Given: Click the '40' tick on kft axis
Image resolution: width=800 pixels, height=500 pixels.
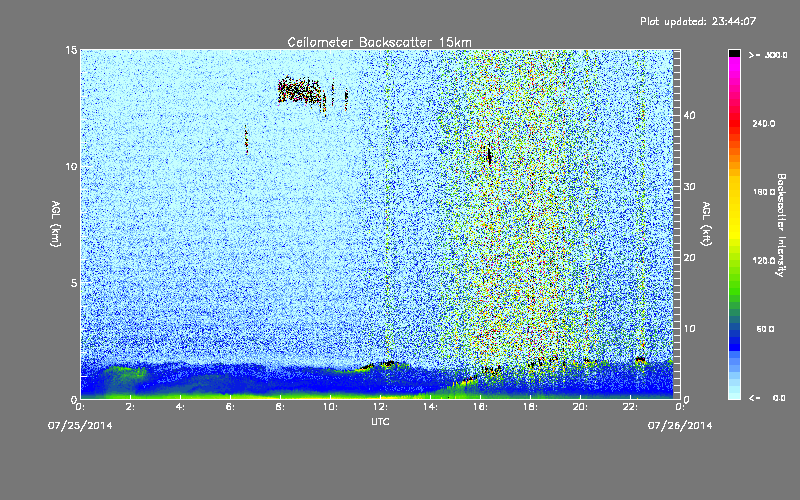Looking at the screenshot, I should click(x=689, y=115).
